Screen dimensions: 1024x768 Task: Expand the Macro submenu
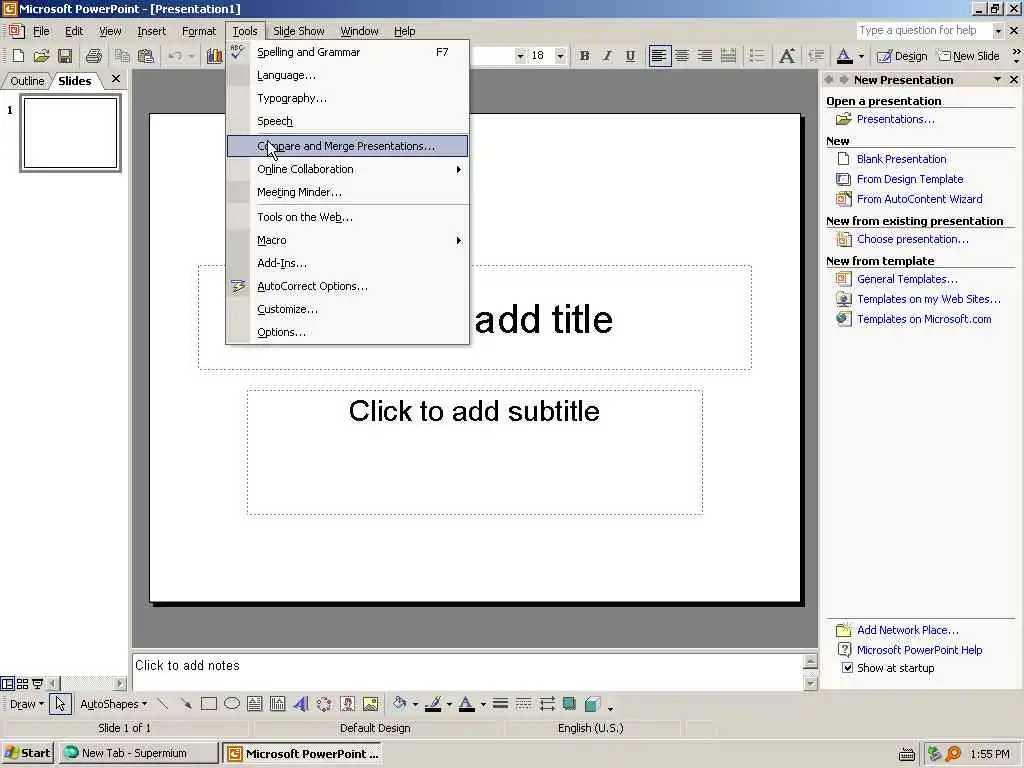click(x=347, y=240)
